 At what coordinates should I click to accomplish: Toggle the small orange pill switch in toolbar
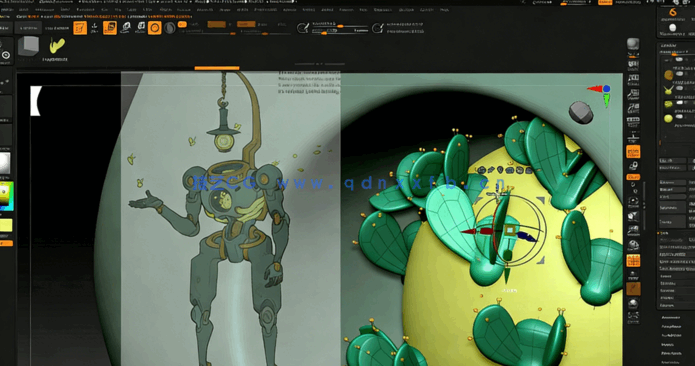(x=182, y=24)
